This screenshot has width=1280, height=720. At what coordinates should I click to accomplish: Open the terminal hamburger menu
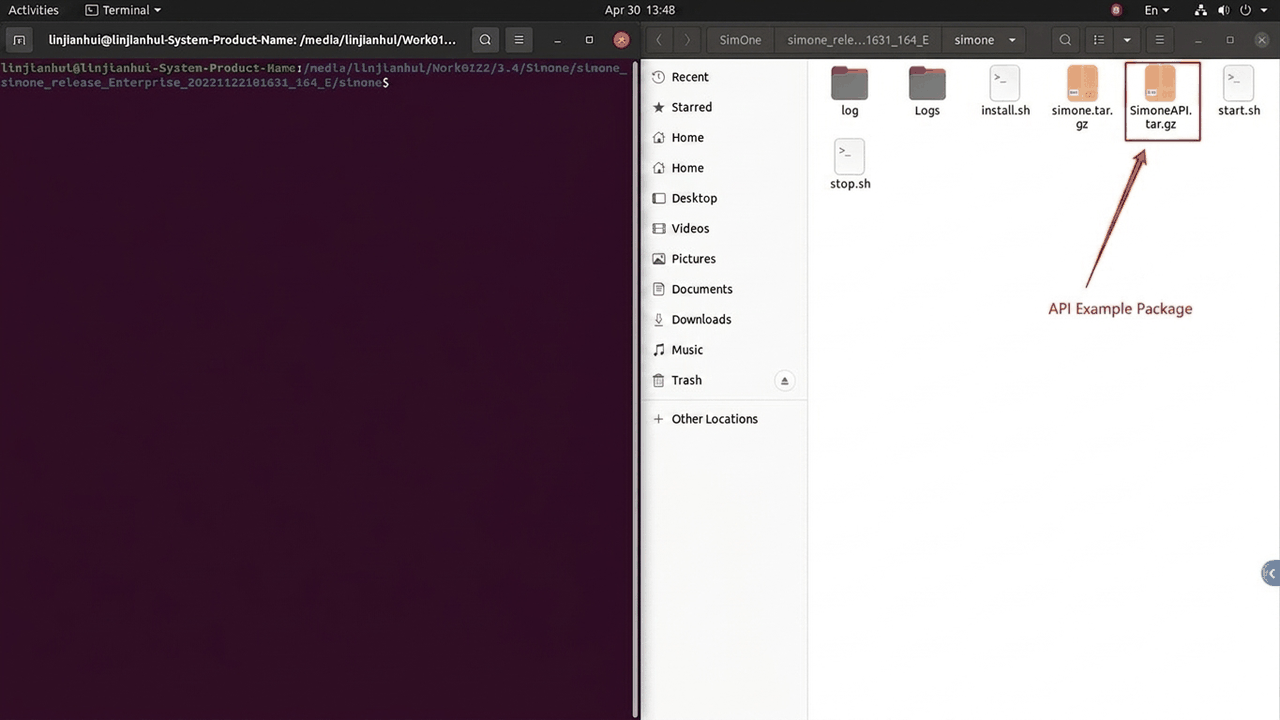pyautogui.click(x=518, y=40)
